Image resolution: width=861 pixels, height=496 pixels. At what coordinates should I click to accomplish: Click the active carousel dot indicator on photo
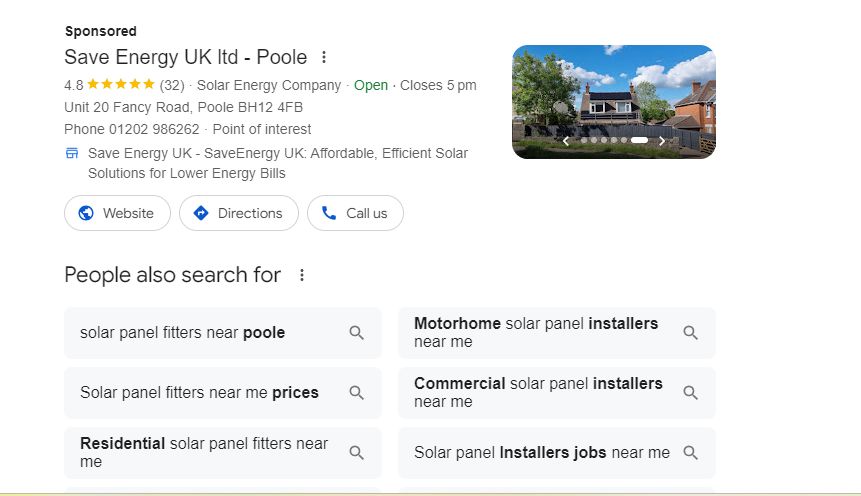click(639, 141)
